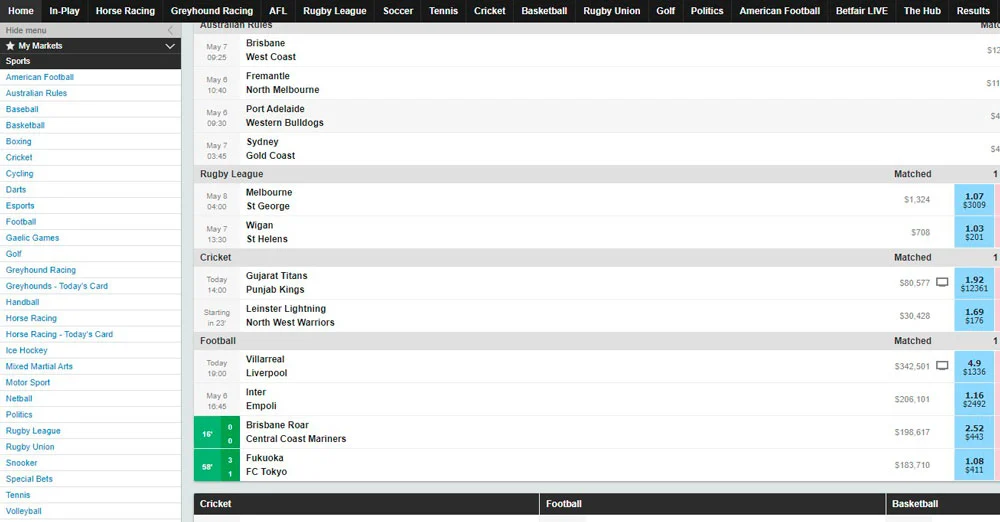
Task: Select Australian Rules in sidebar
Action: coord(36,93)
